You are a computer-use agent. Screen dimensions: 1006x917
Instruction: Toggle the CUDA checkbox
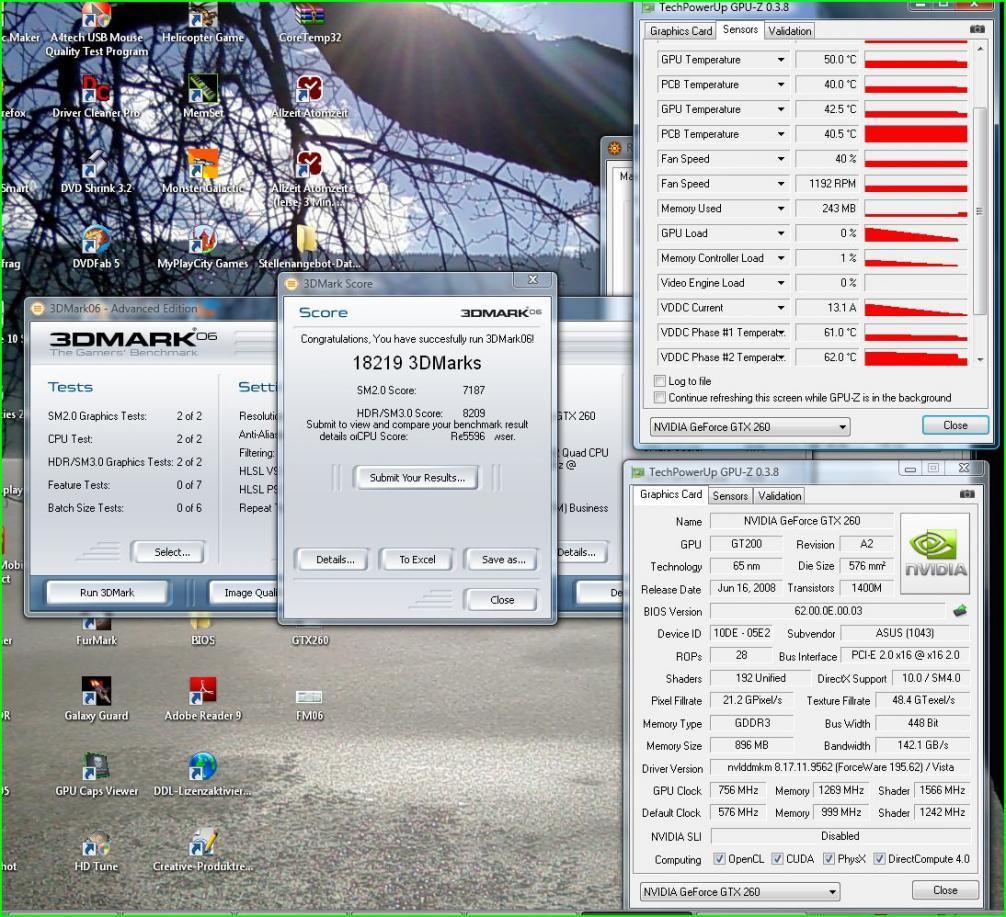[777, 859]
